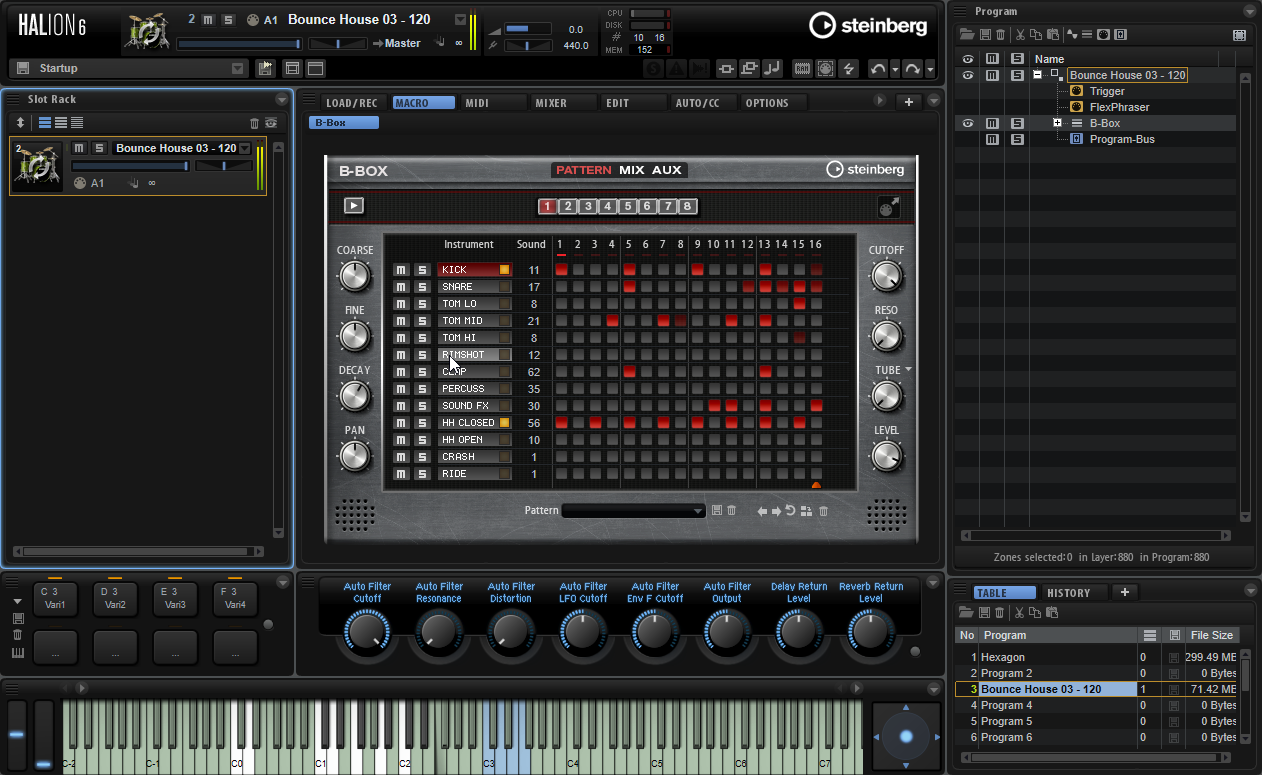Image resolution: width=1262 pixels, height=775 pixels.
Task: Clear the pattern with rightmost trash icon
Action: coord(823,511)
